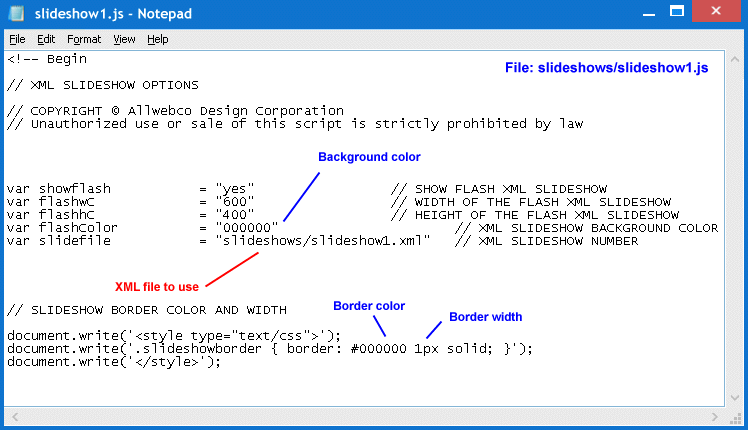
Task: Click the 'SLIDESHOW BORDER COLOR AND WIDTH' comment
Action: pyautogui.click(x=147, y=310)
